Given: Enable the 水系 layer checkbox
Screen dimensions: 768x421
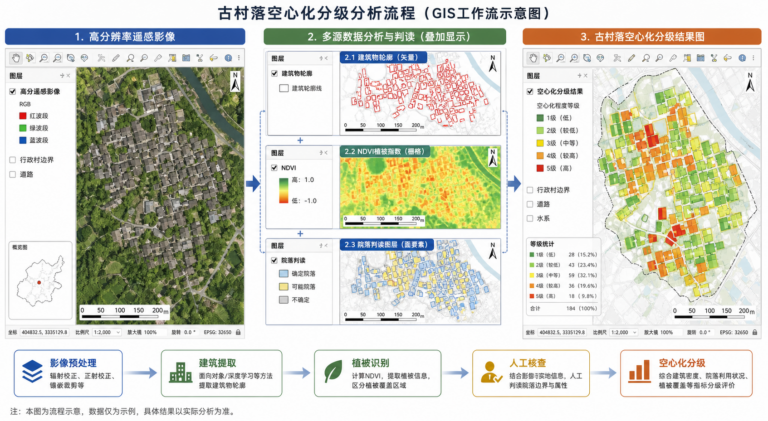Looking at the screenshot, I should 530,218.
